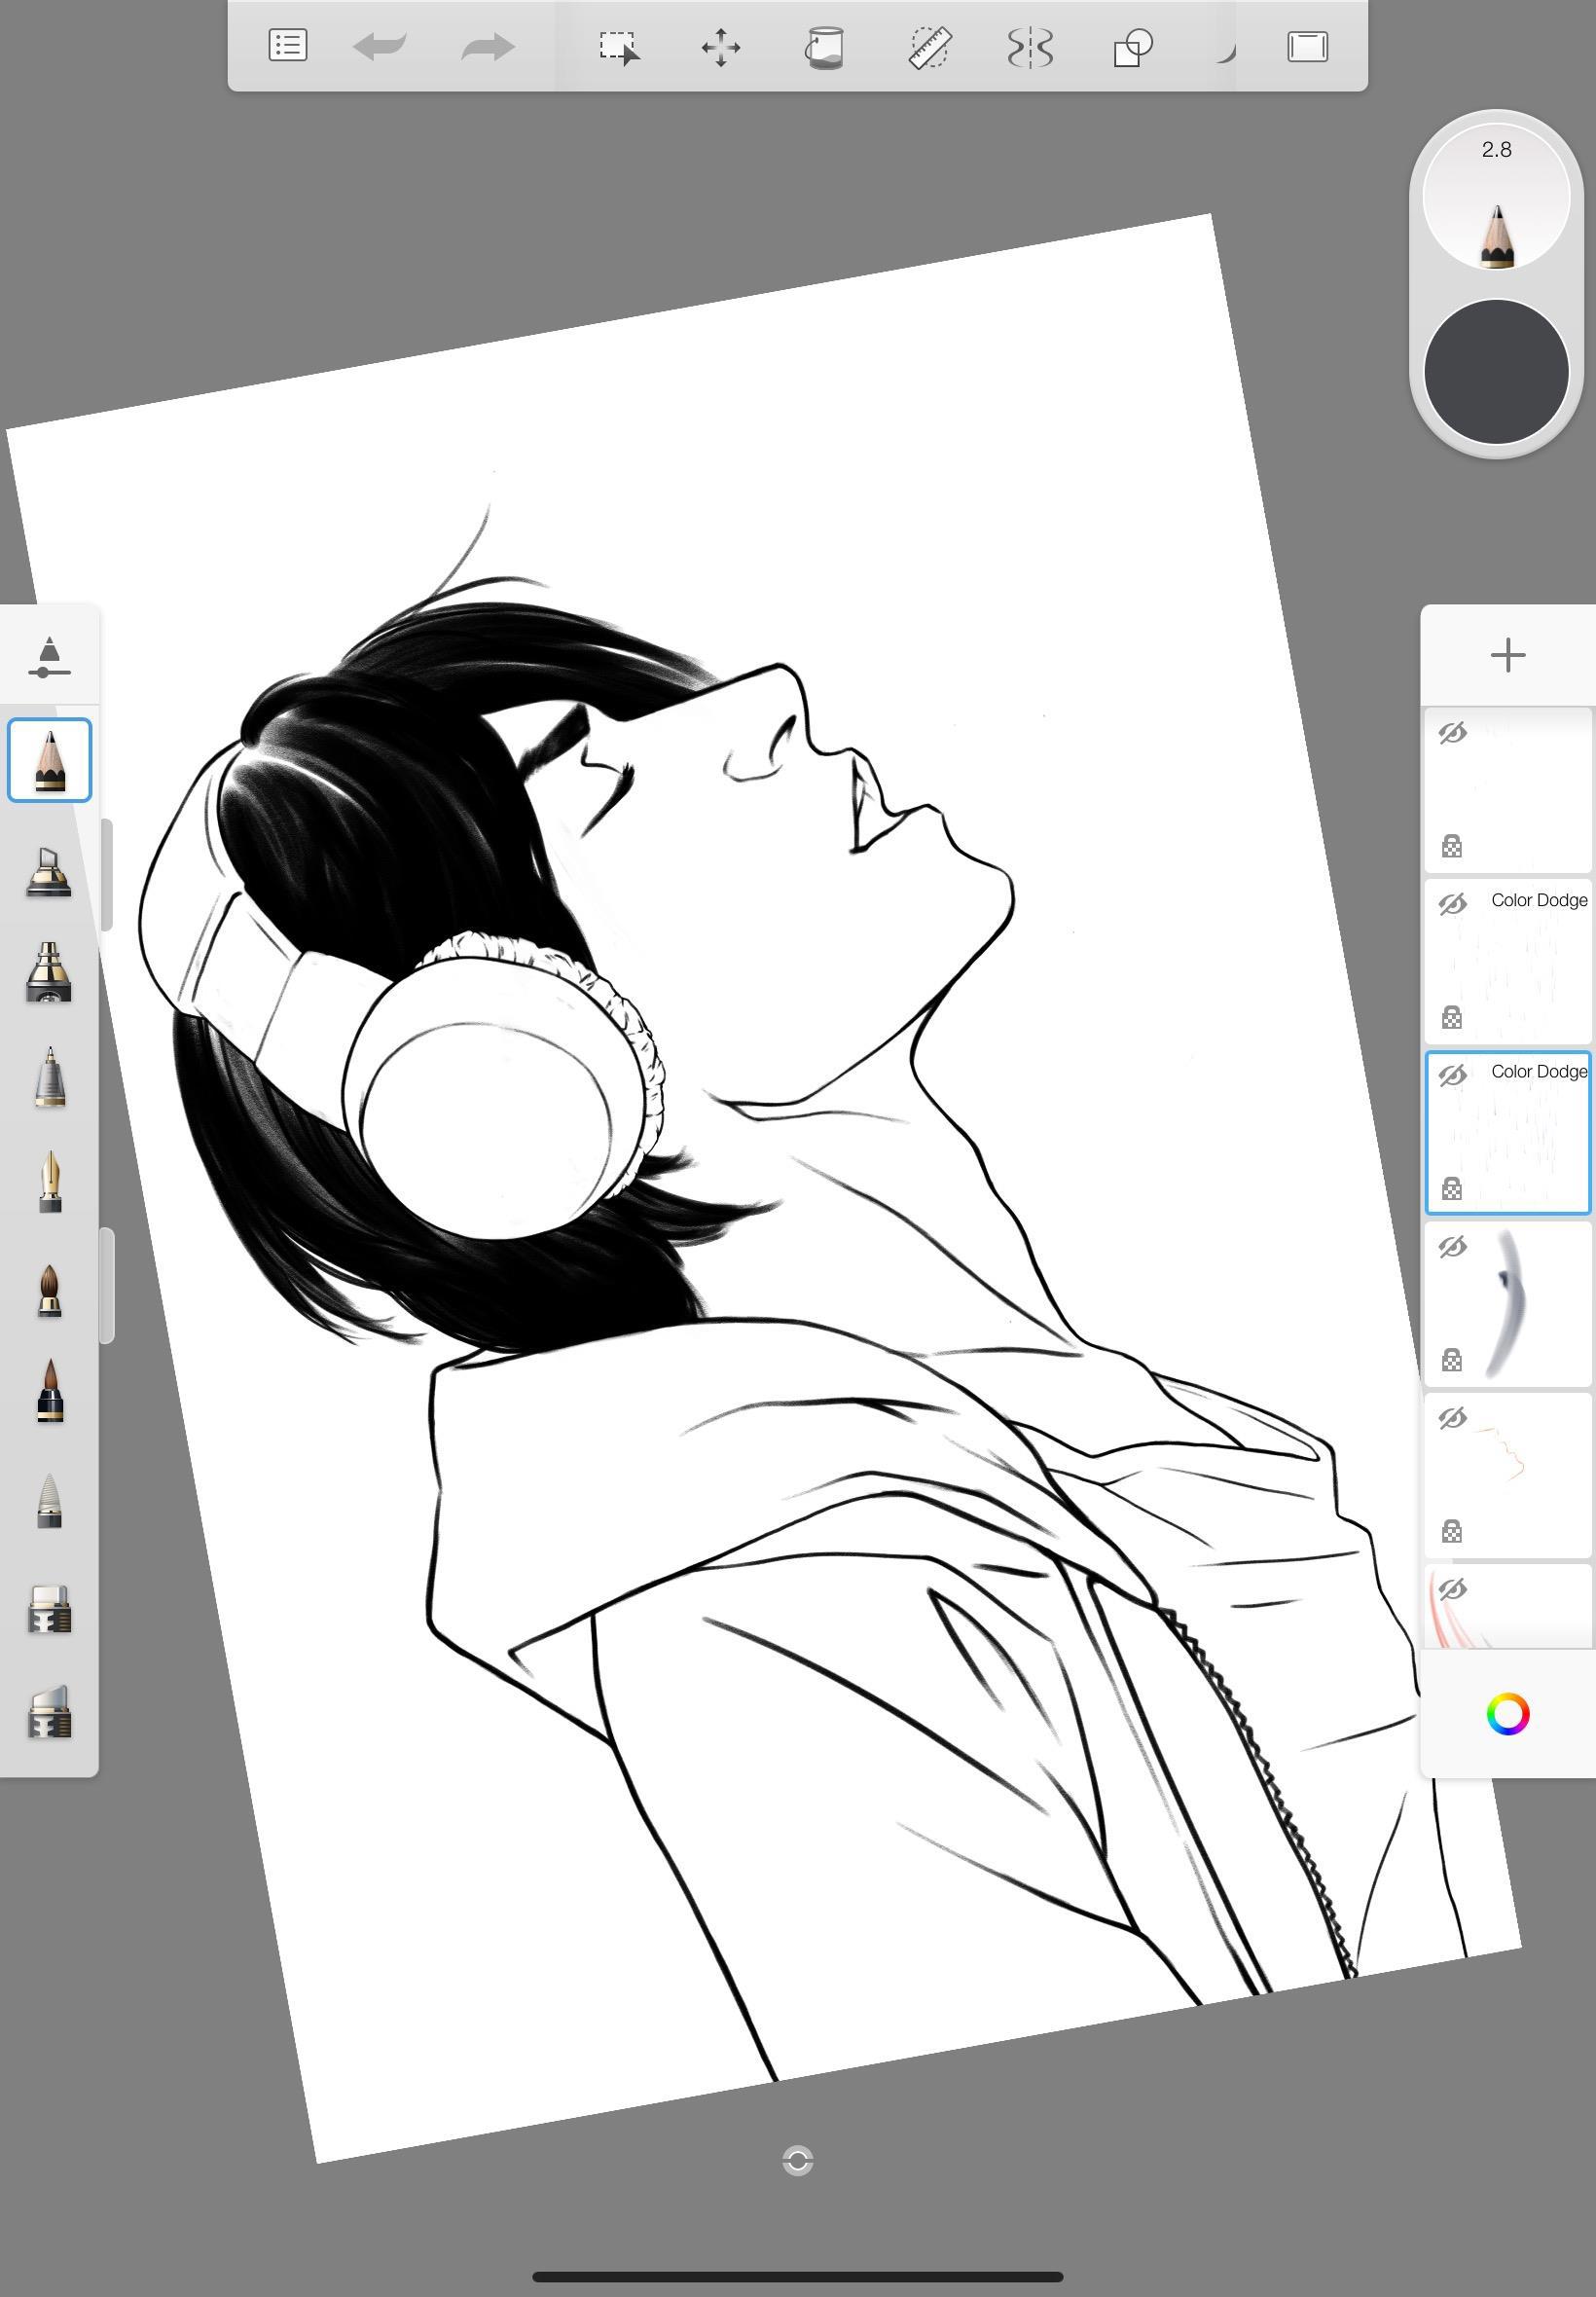Unhide the blue-gray brush stroke layer

(1452, 1246)
